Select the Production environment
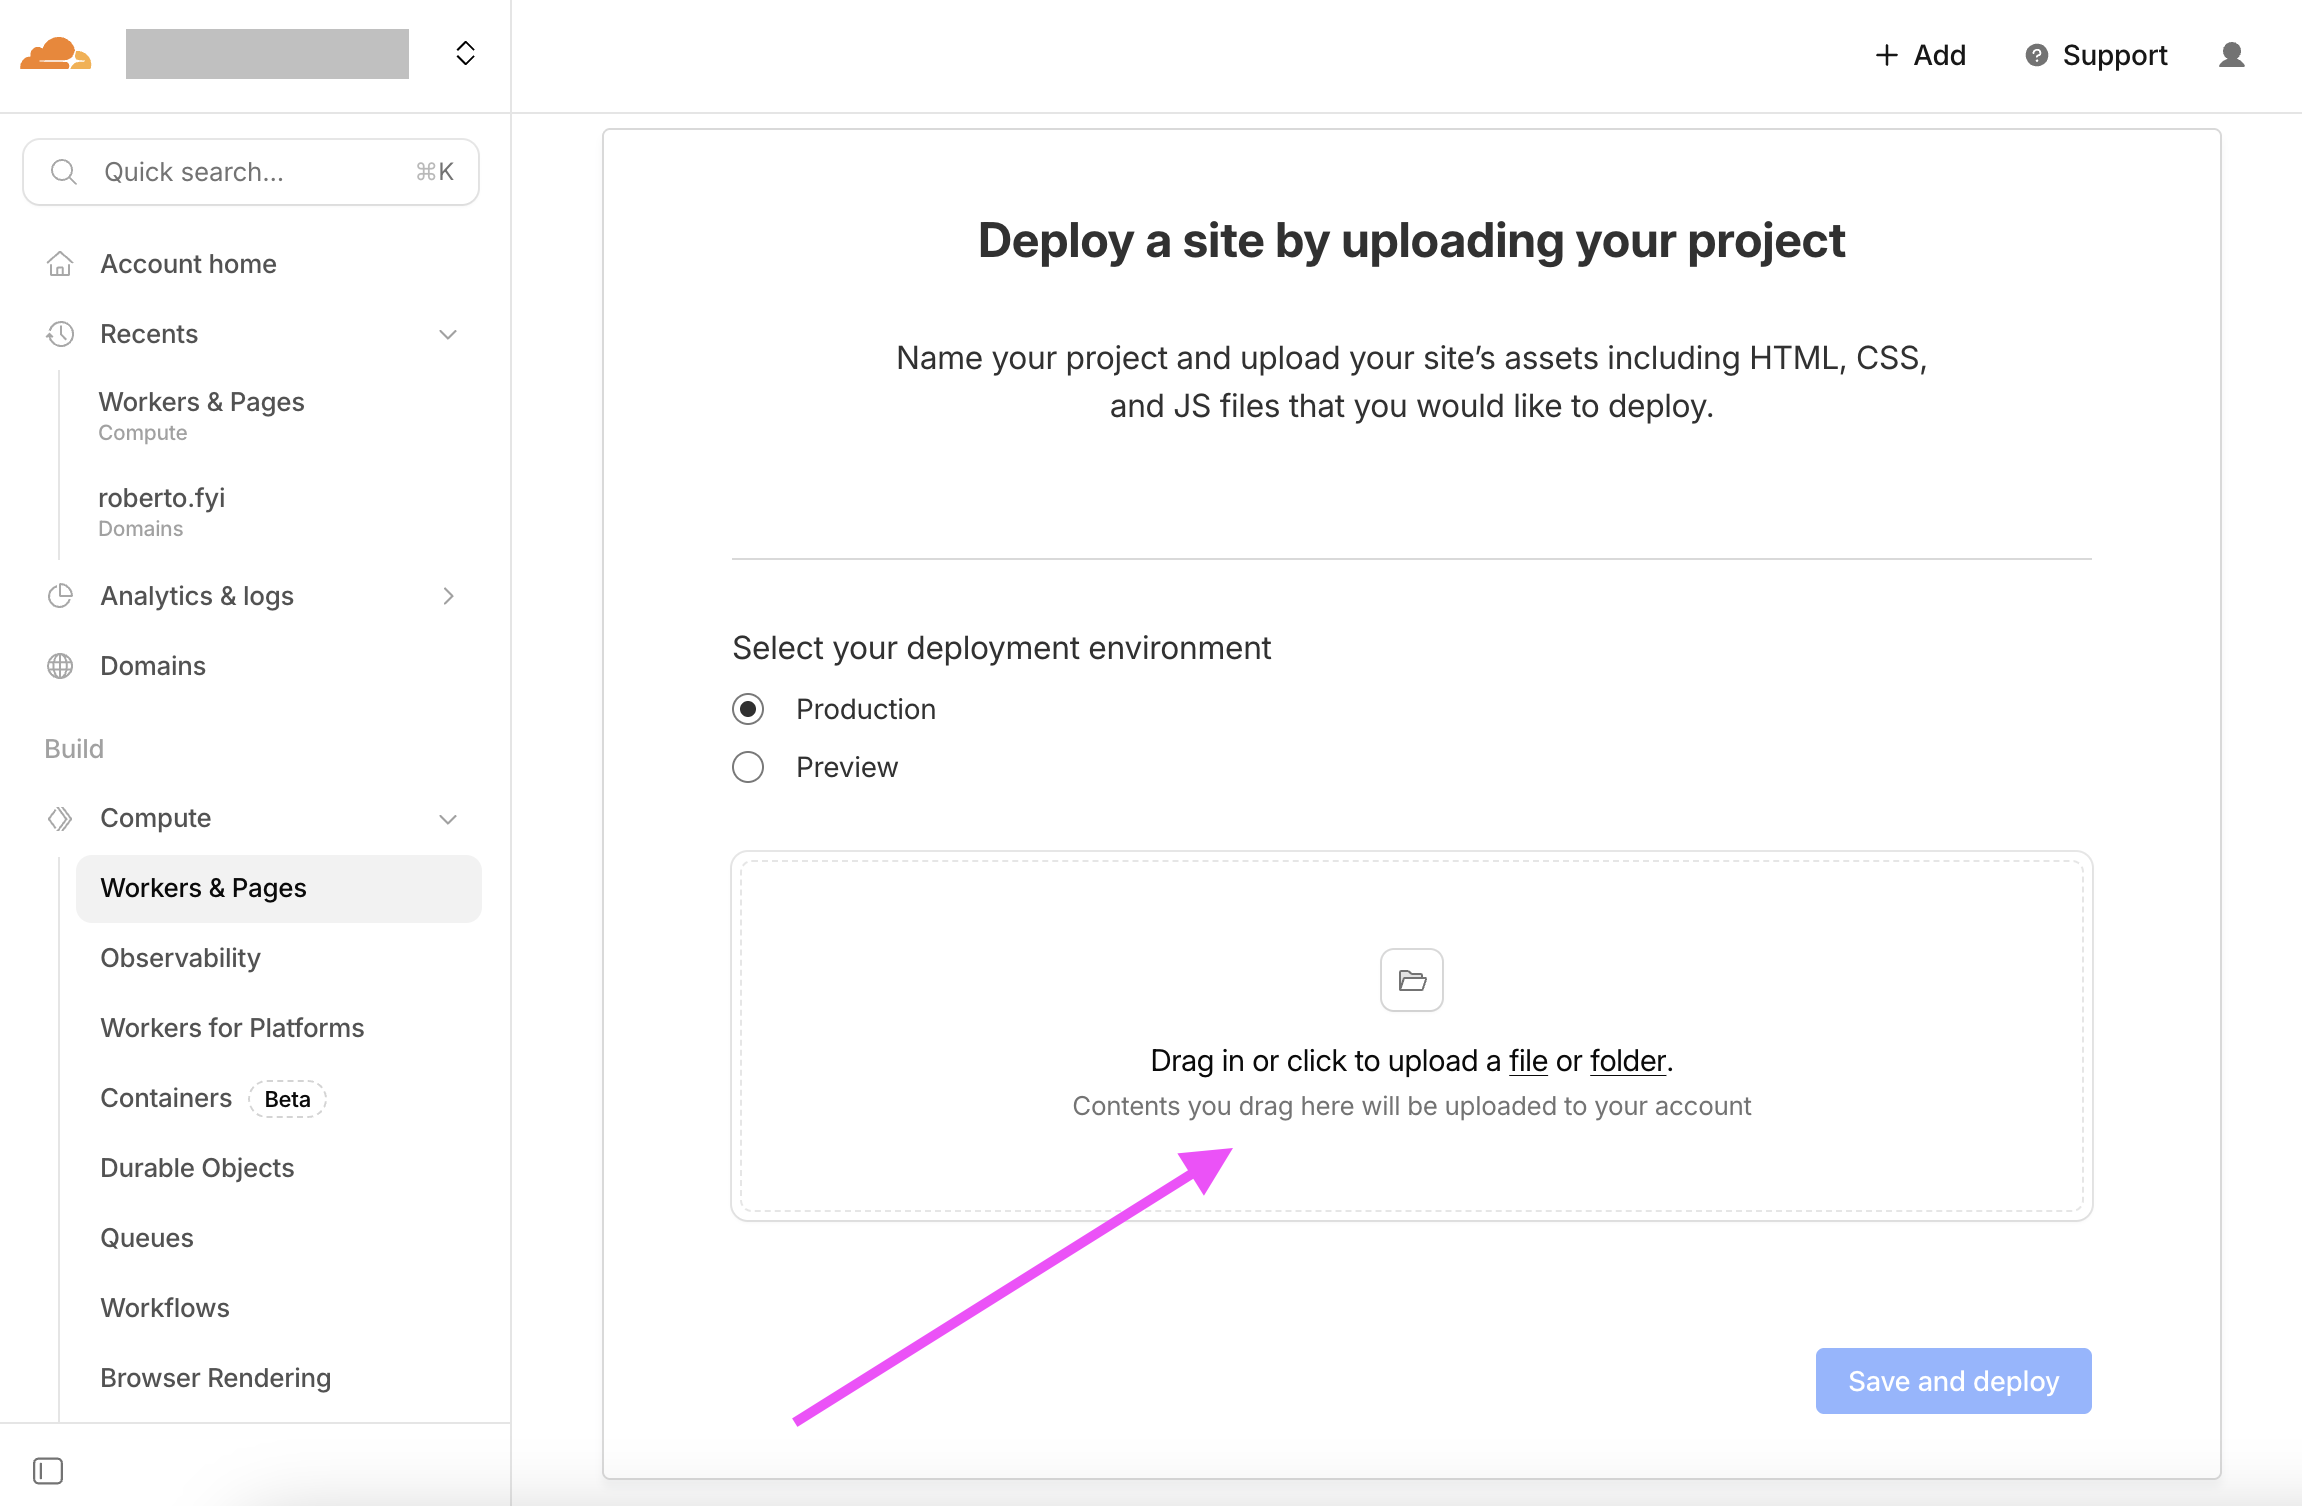 tap(748, 709)
